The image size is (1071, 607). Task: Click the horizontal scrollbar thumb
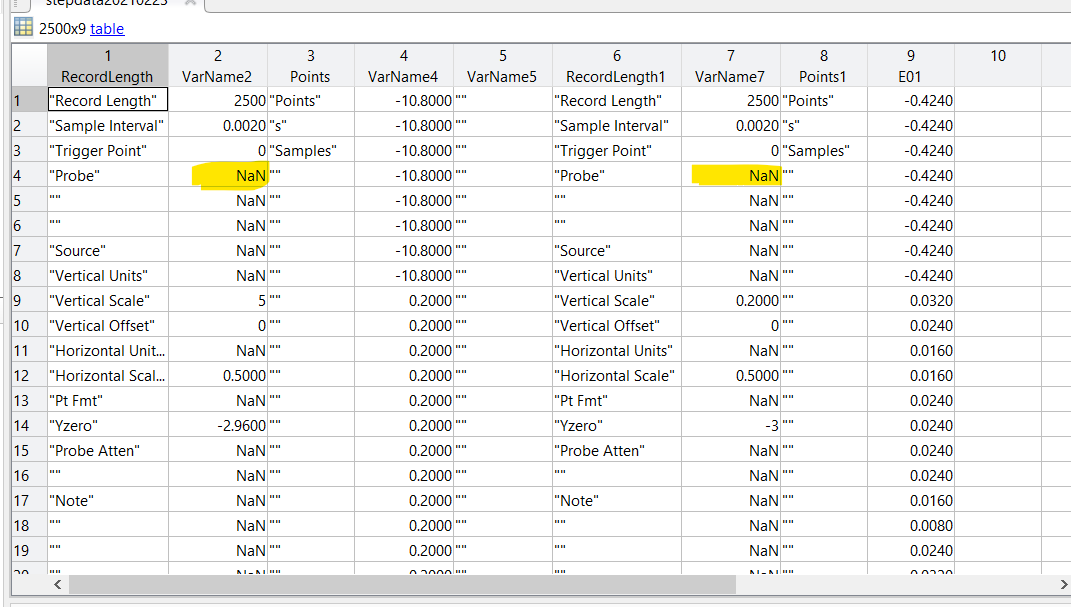(400, 584)
